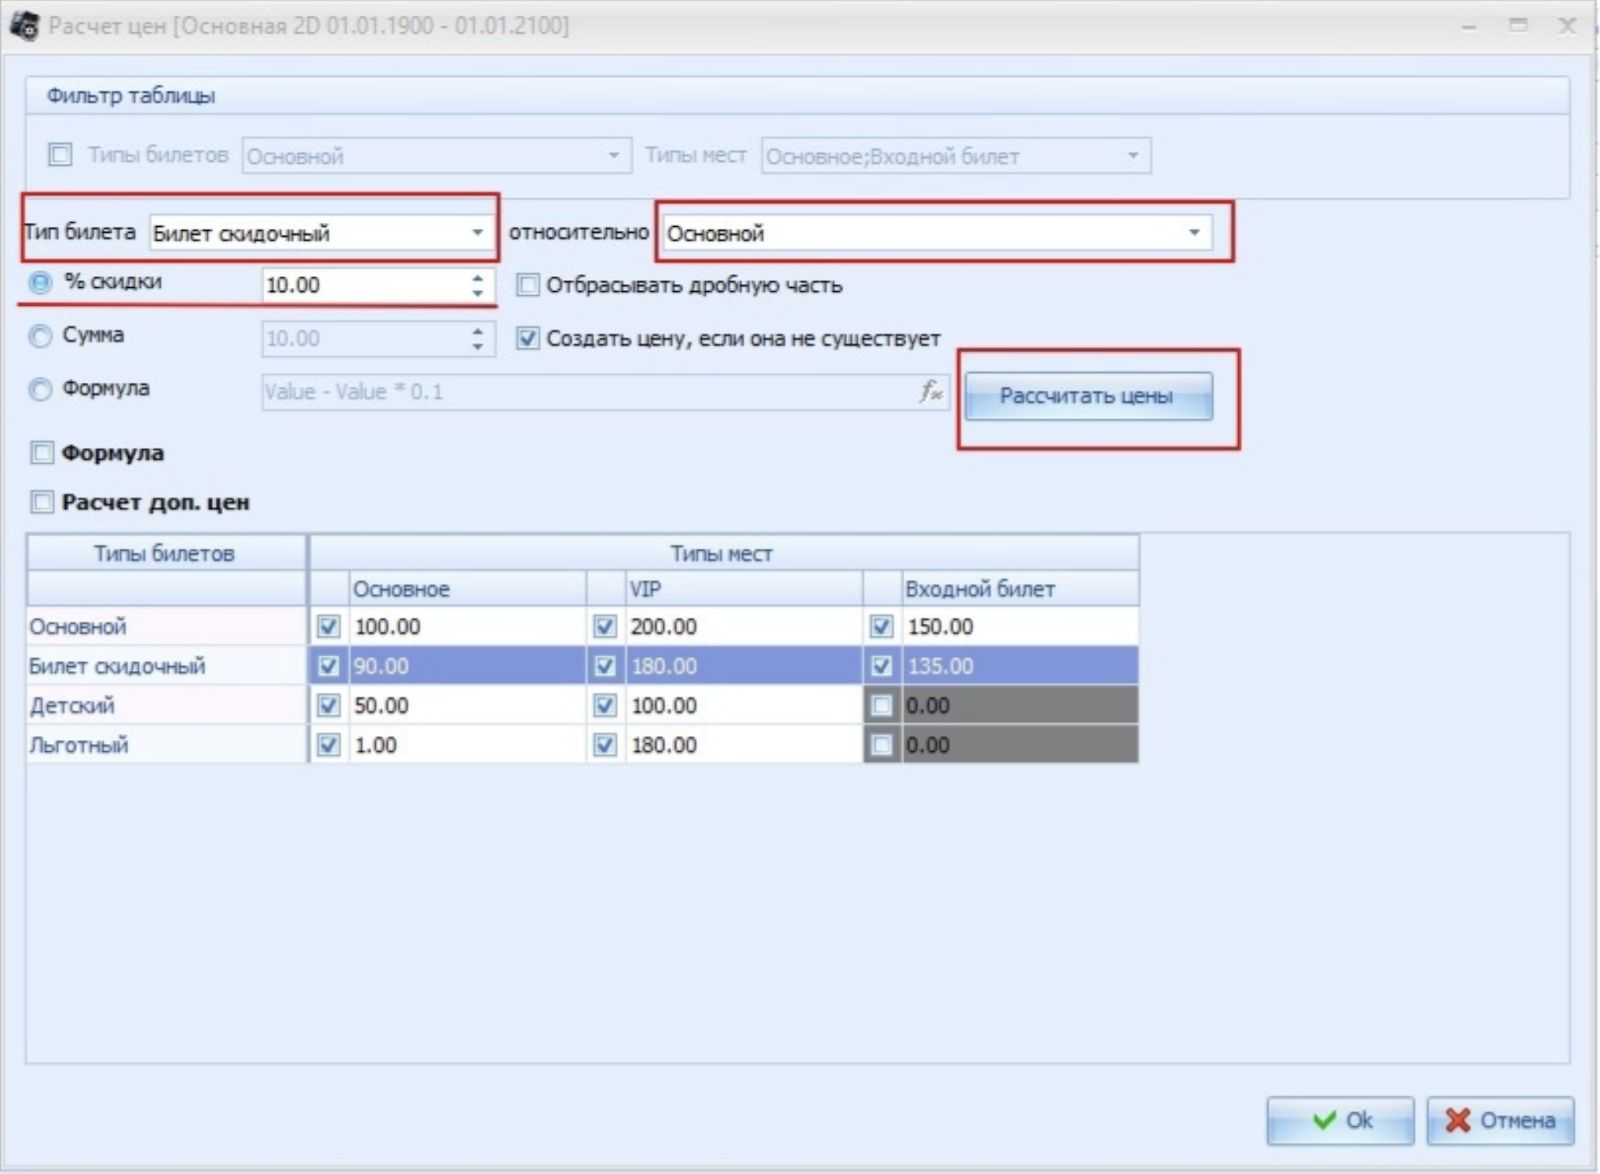Click the app icon in the title bar
Viewport: 1600px width, 1174px height.
24,24
